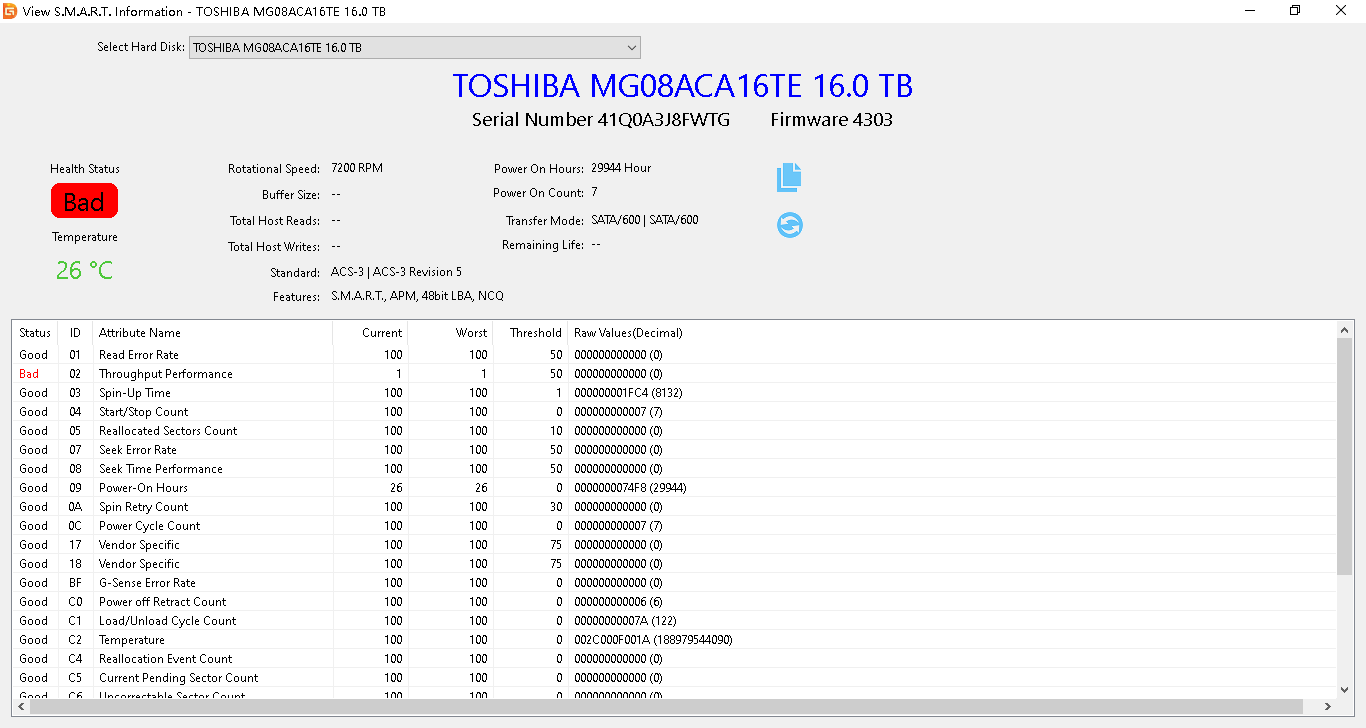Screen dimensions: 1366x728
Task: Click the app logo in the title bar
Action: point(10,11)
